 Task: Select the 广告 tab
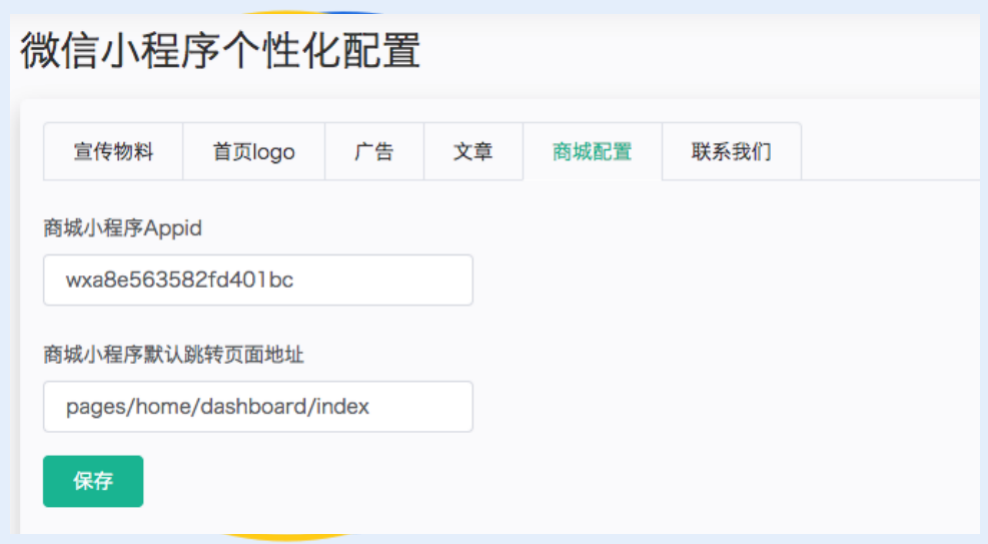point(374,152)
